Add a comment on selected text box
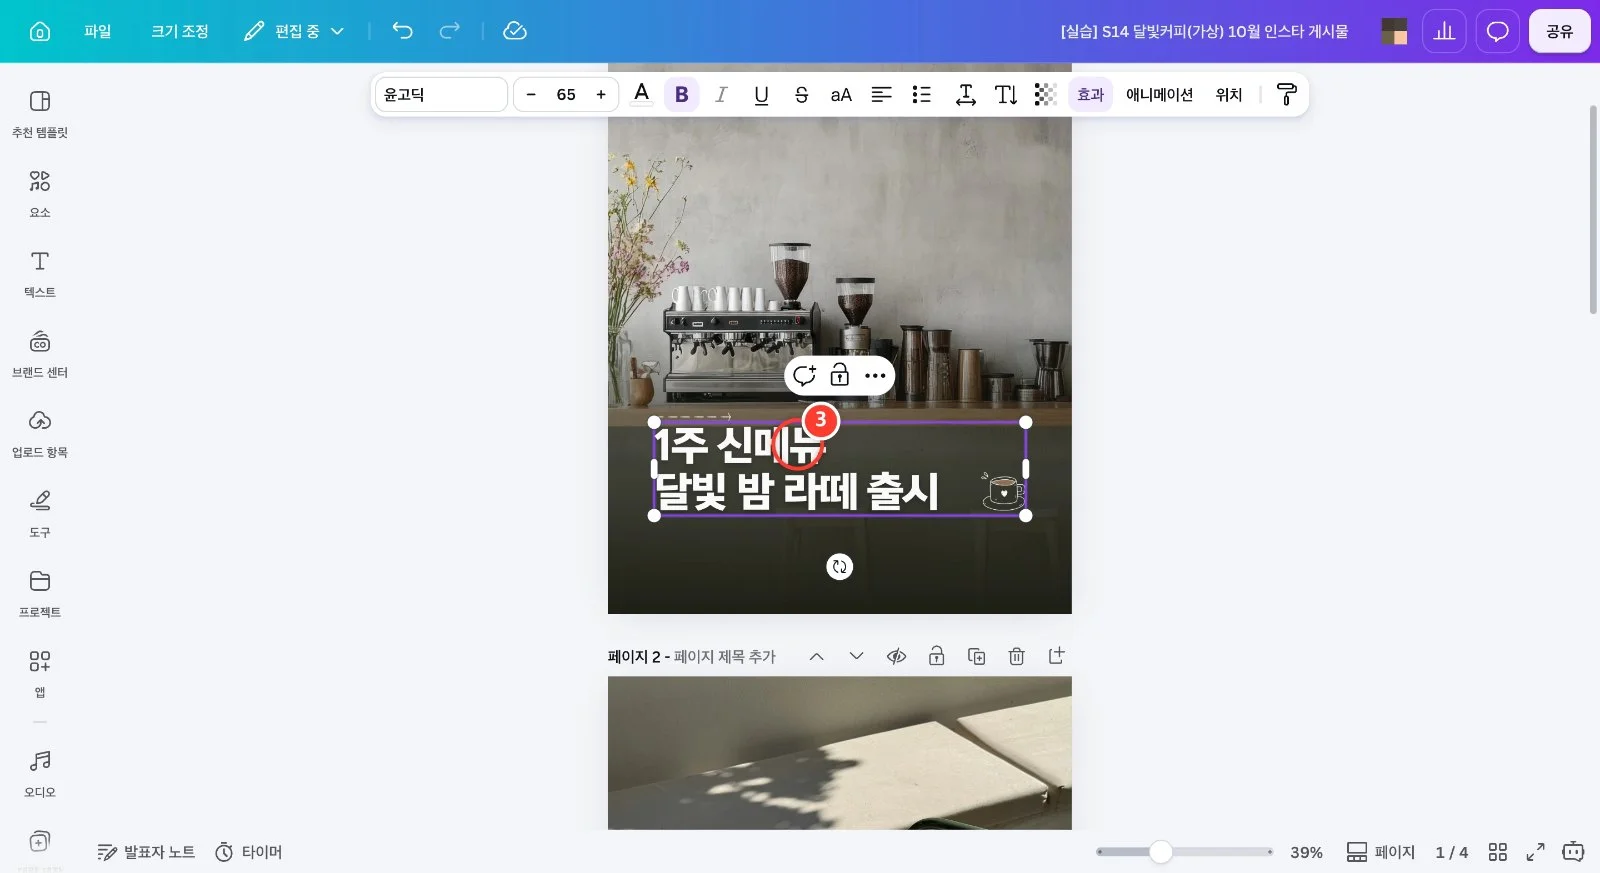This screenshot has height=873, width=1600. pyautogui.click(x=804, y=376)
